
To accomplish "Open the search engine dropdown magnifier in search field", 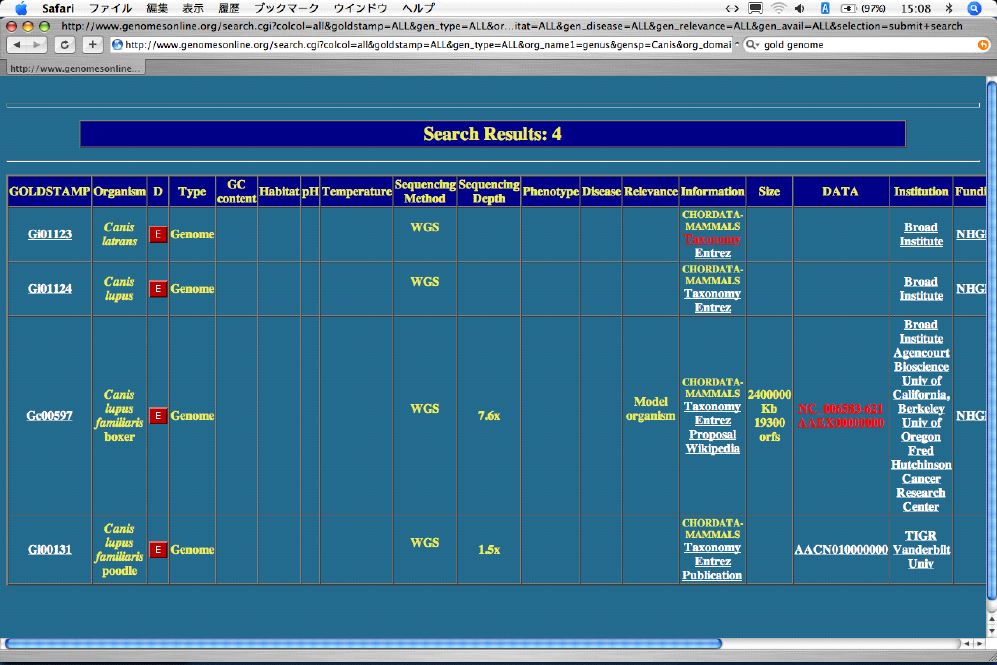I will [x=753, y=45].
